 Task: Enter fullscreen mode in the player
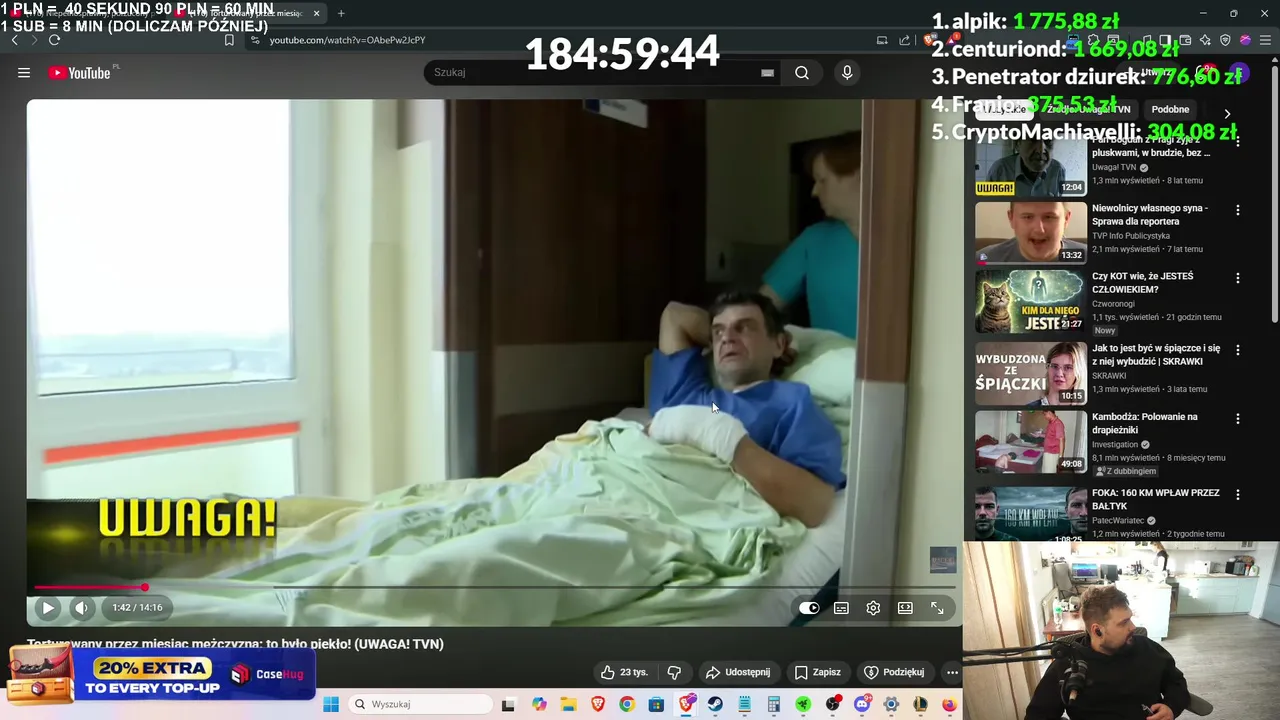coord(937,608)
